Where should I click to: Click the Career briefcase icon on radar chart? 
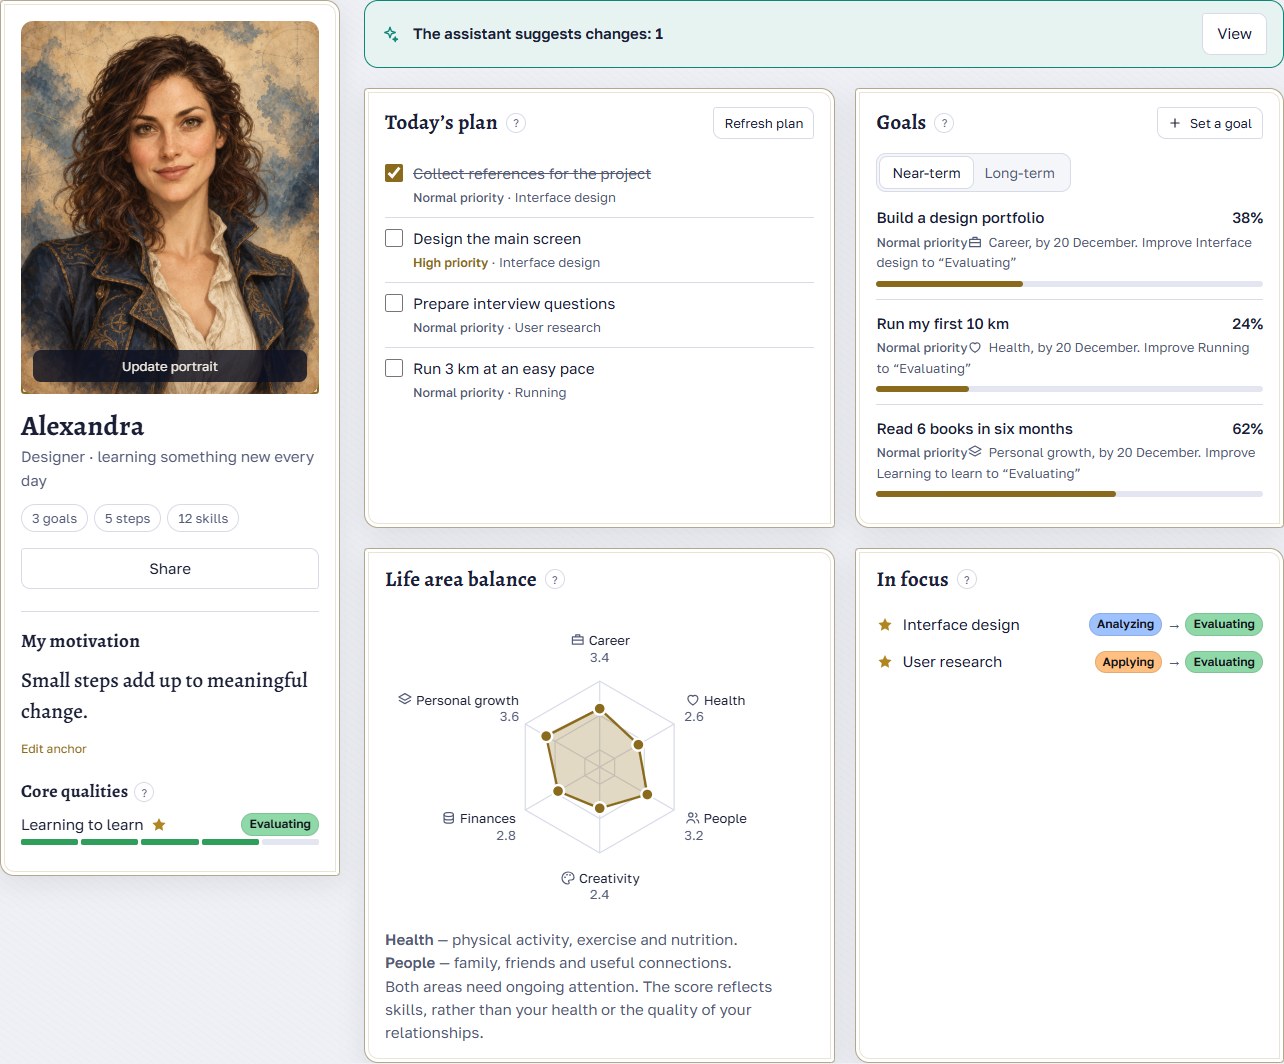pyautogui.click(x=578, y=640)
